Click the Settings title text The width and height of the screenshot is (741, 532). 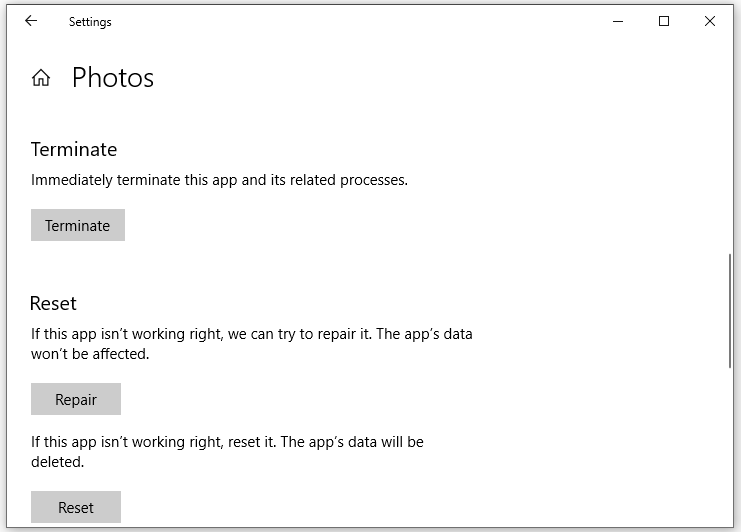(90, 22)
